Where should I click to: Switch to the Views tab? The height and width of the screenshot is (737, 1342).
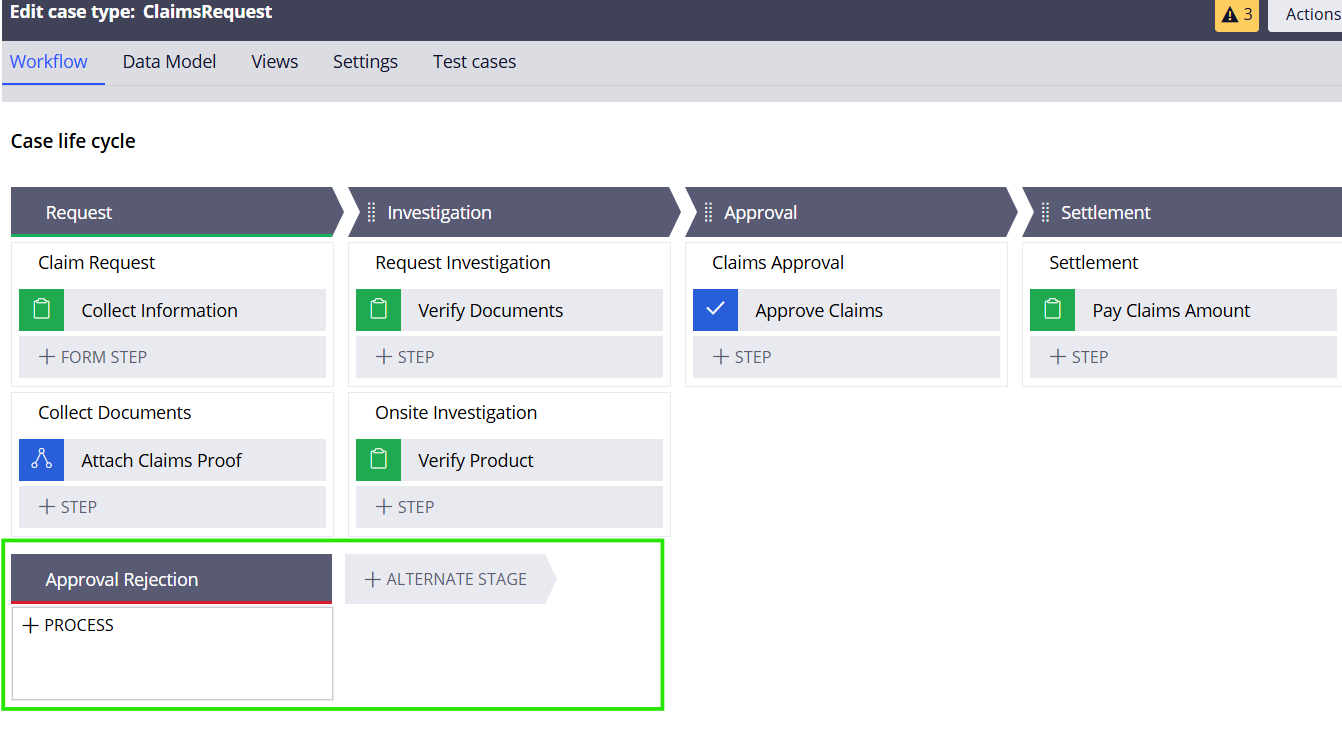[x=275, y=61]
